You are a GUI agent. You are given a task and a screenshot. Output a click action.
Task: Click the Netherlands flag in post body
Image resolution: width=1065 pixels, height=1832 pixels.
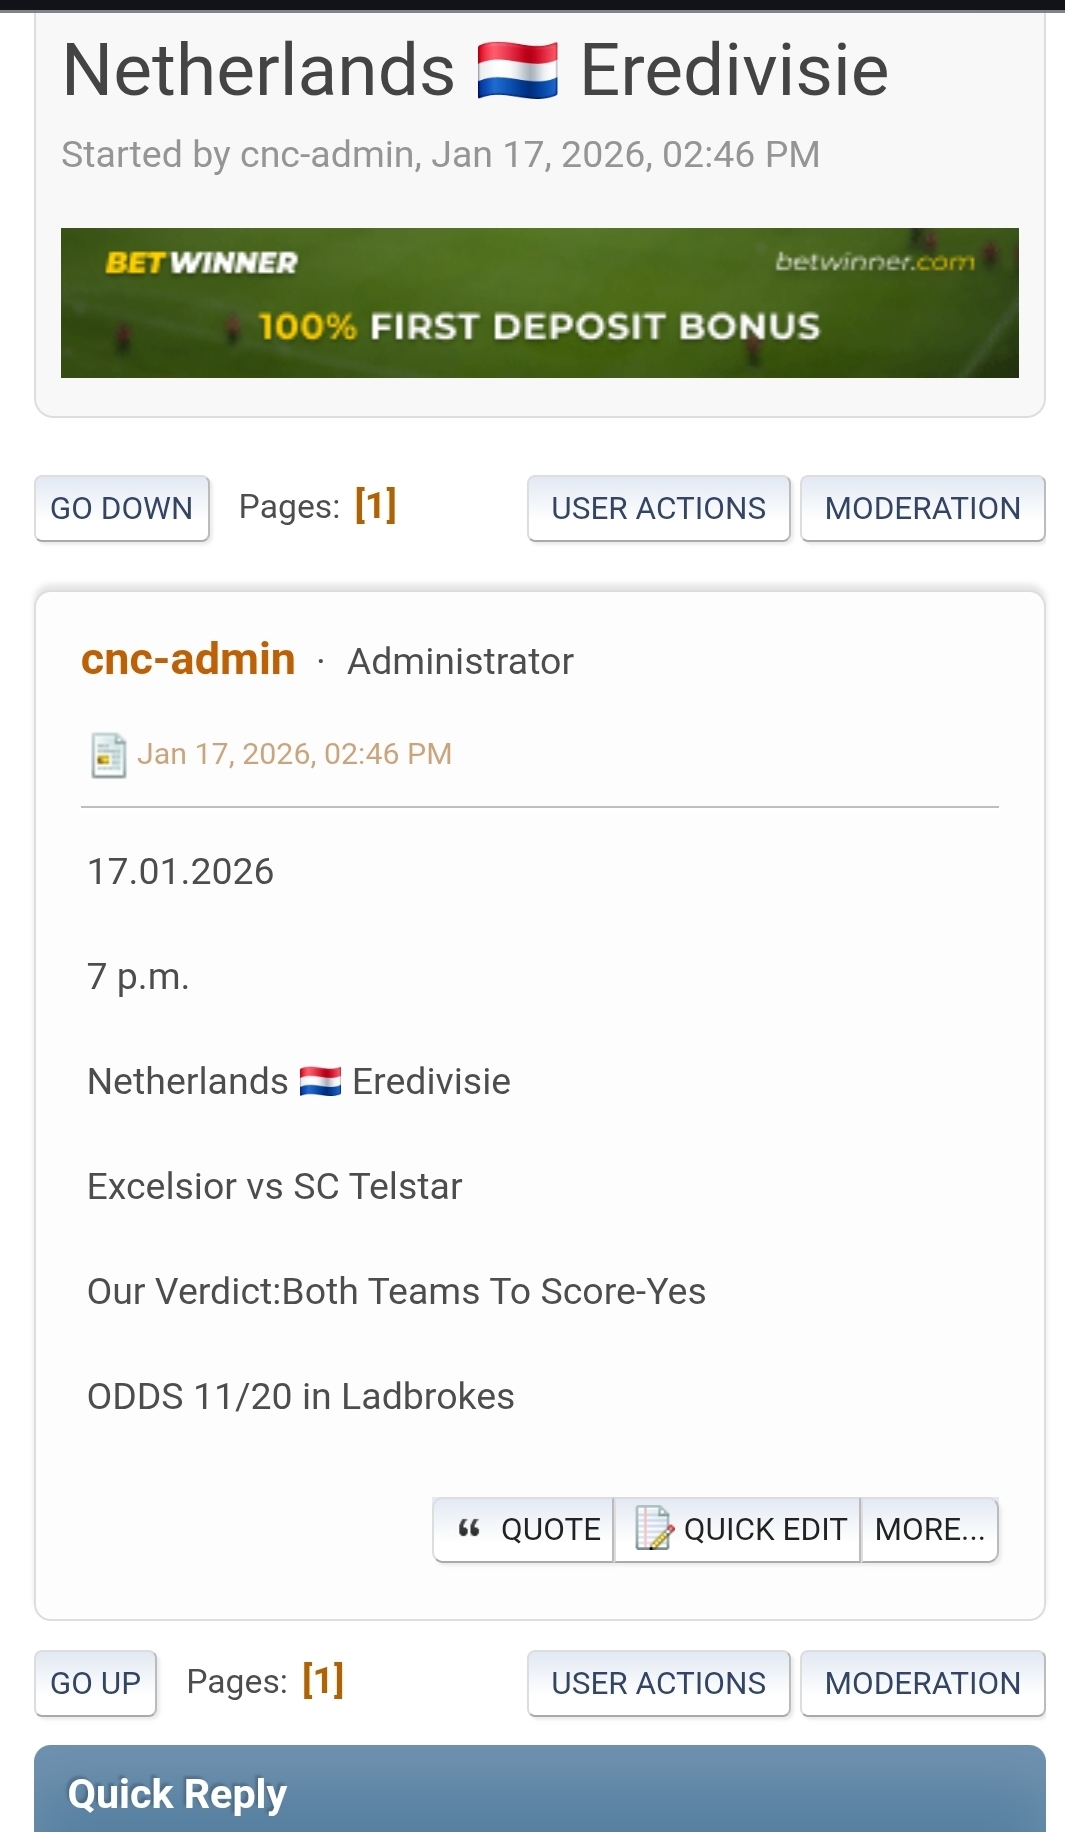[x=320, y=1082]
